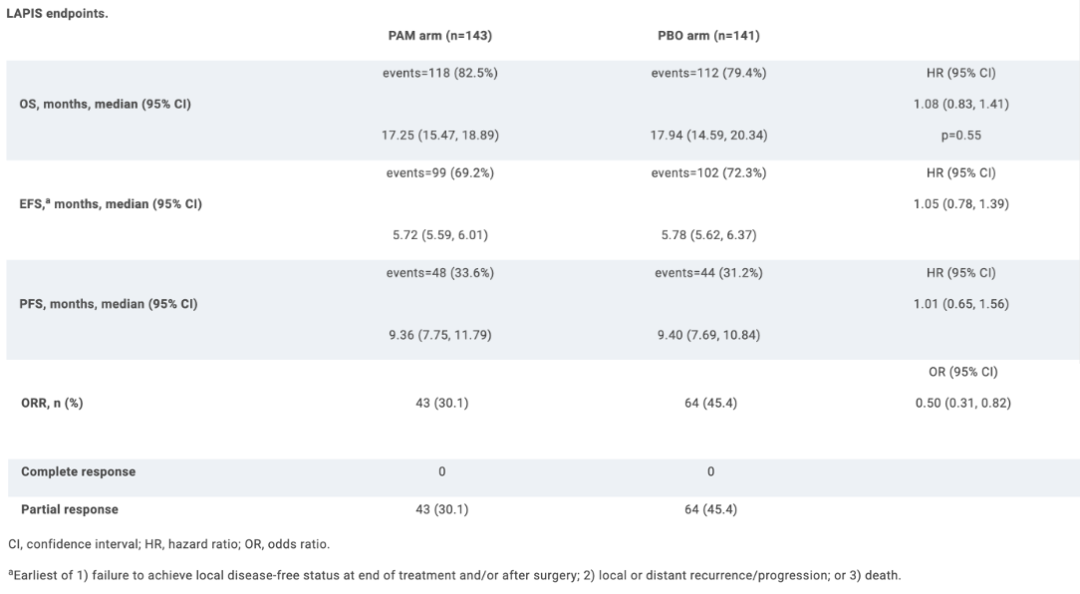Click the EFS definition footnote text
Image resolution: width=1080 pixels, height=594 pixels.
coord(455,575)
